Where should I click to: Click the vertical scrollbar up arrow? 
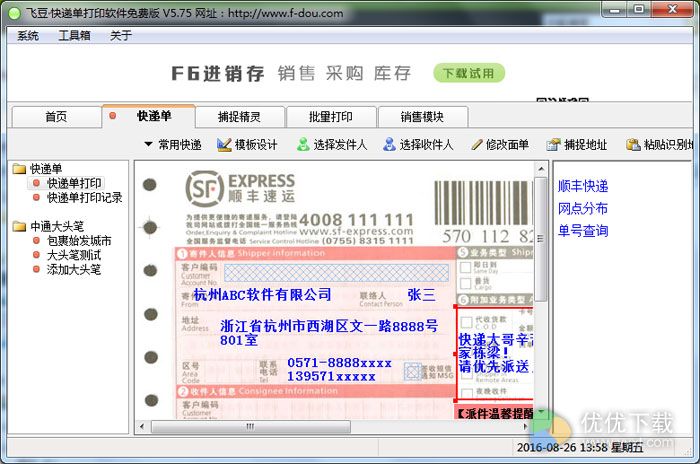(541, 169)
